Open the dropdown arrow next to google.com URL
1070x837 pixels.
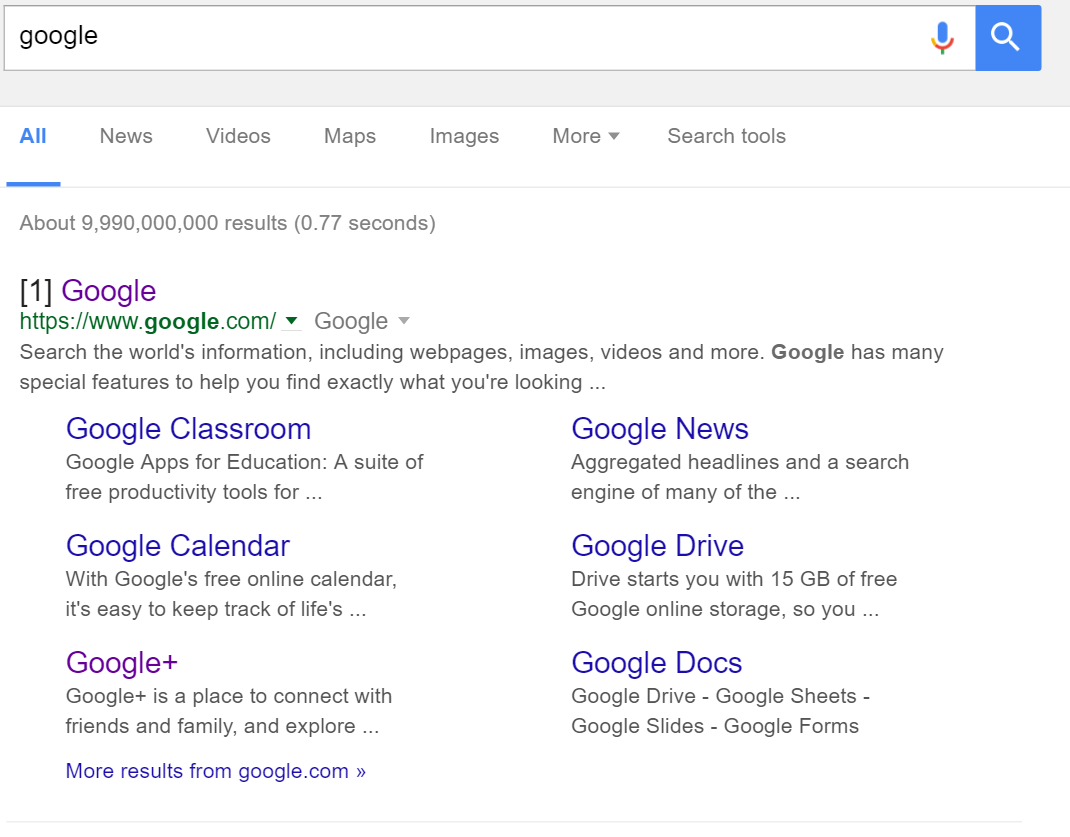click(x=291, y=322)
